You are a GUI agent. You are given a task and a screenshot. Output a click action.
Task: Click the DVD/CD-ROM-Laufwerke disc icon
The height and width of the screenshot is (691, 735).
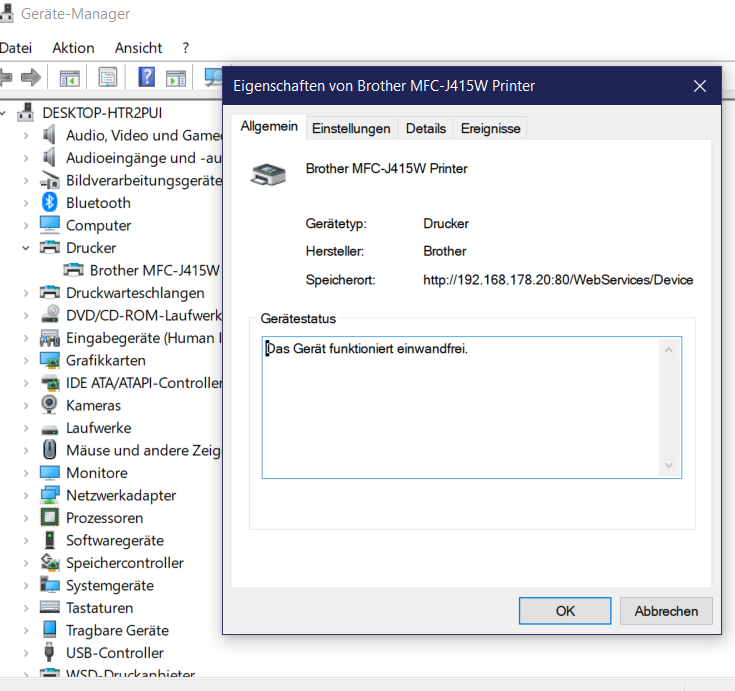(x=50, y=315)
